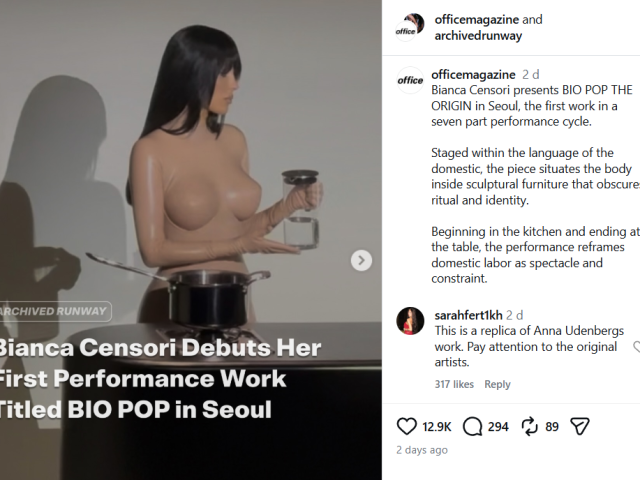
Task: View sarahfert1kh's profile picture
Action: click(x=410, y=321)
